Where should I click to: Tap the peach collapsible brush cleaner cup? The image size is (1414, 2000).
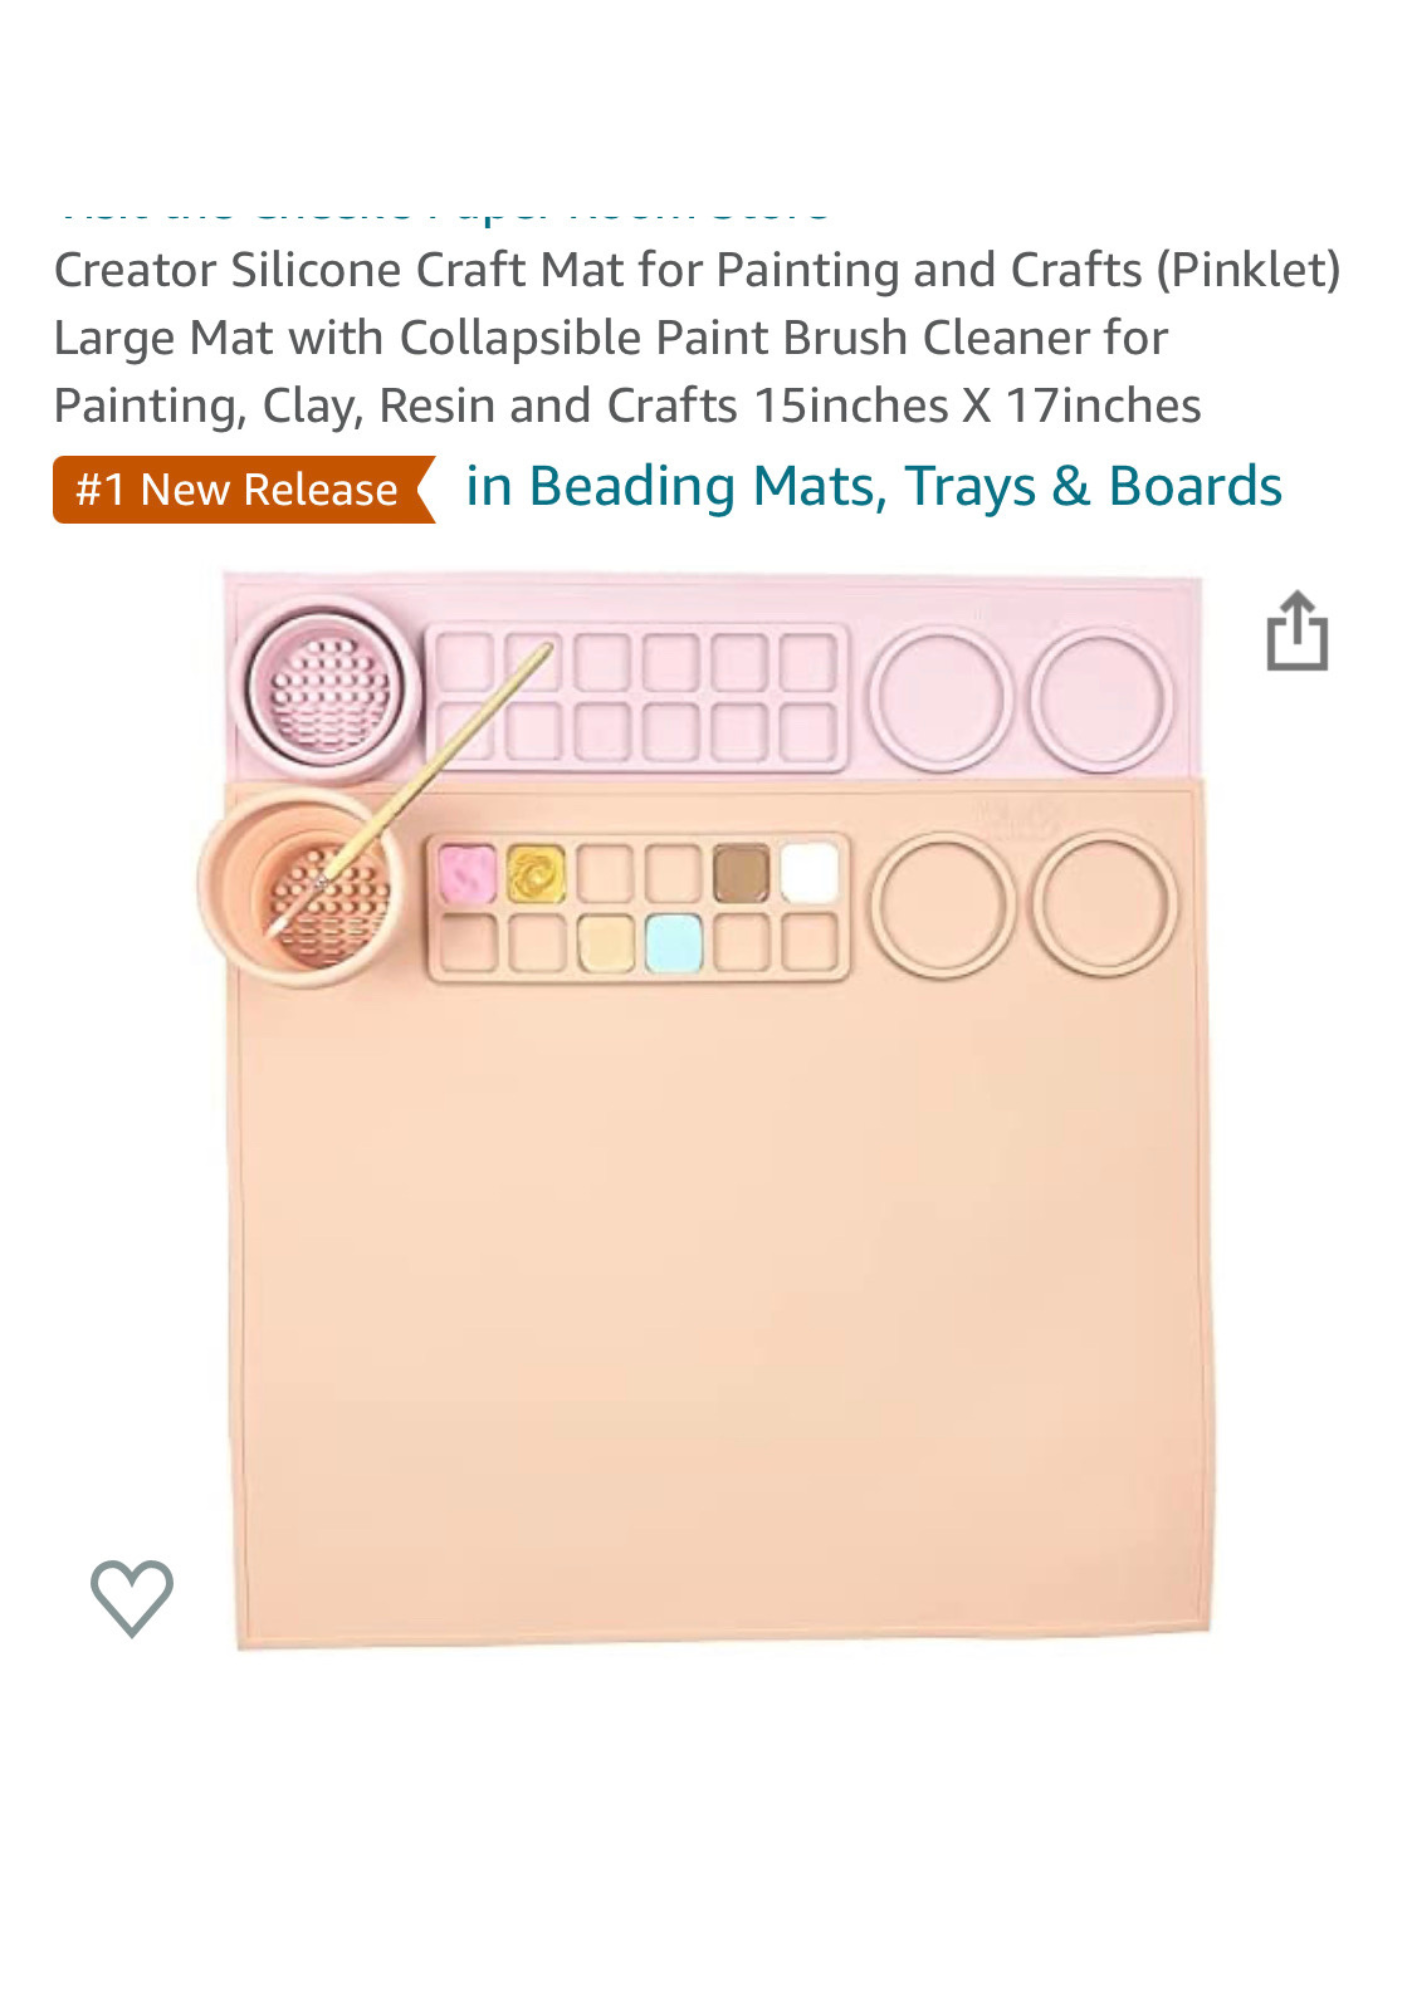tap(302, 885)
